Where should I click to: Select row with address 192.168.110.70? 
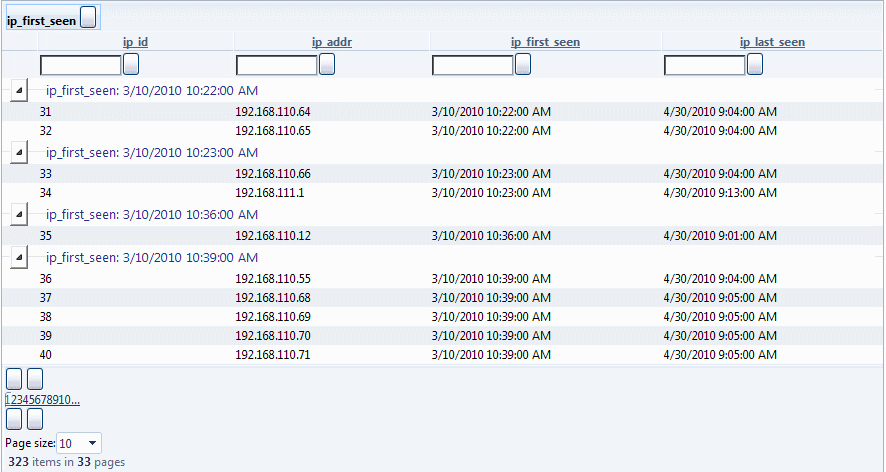pos(442,336)
